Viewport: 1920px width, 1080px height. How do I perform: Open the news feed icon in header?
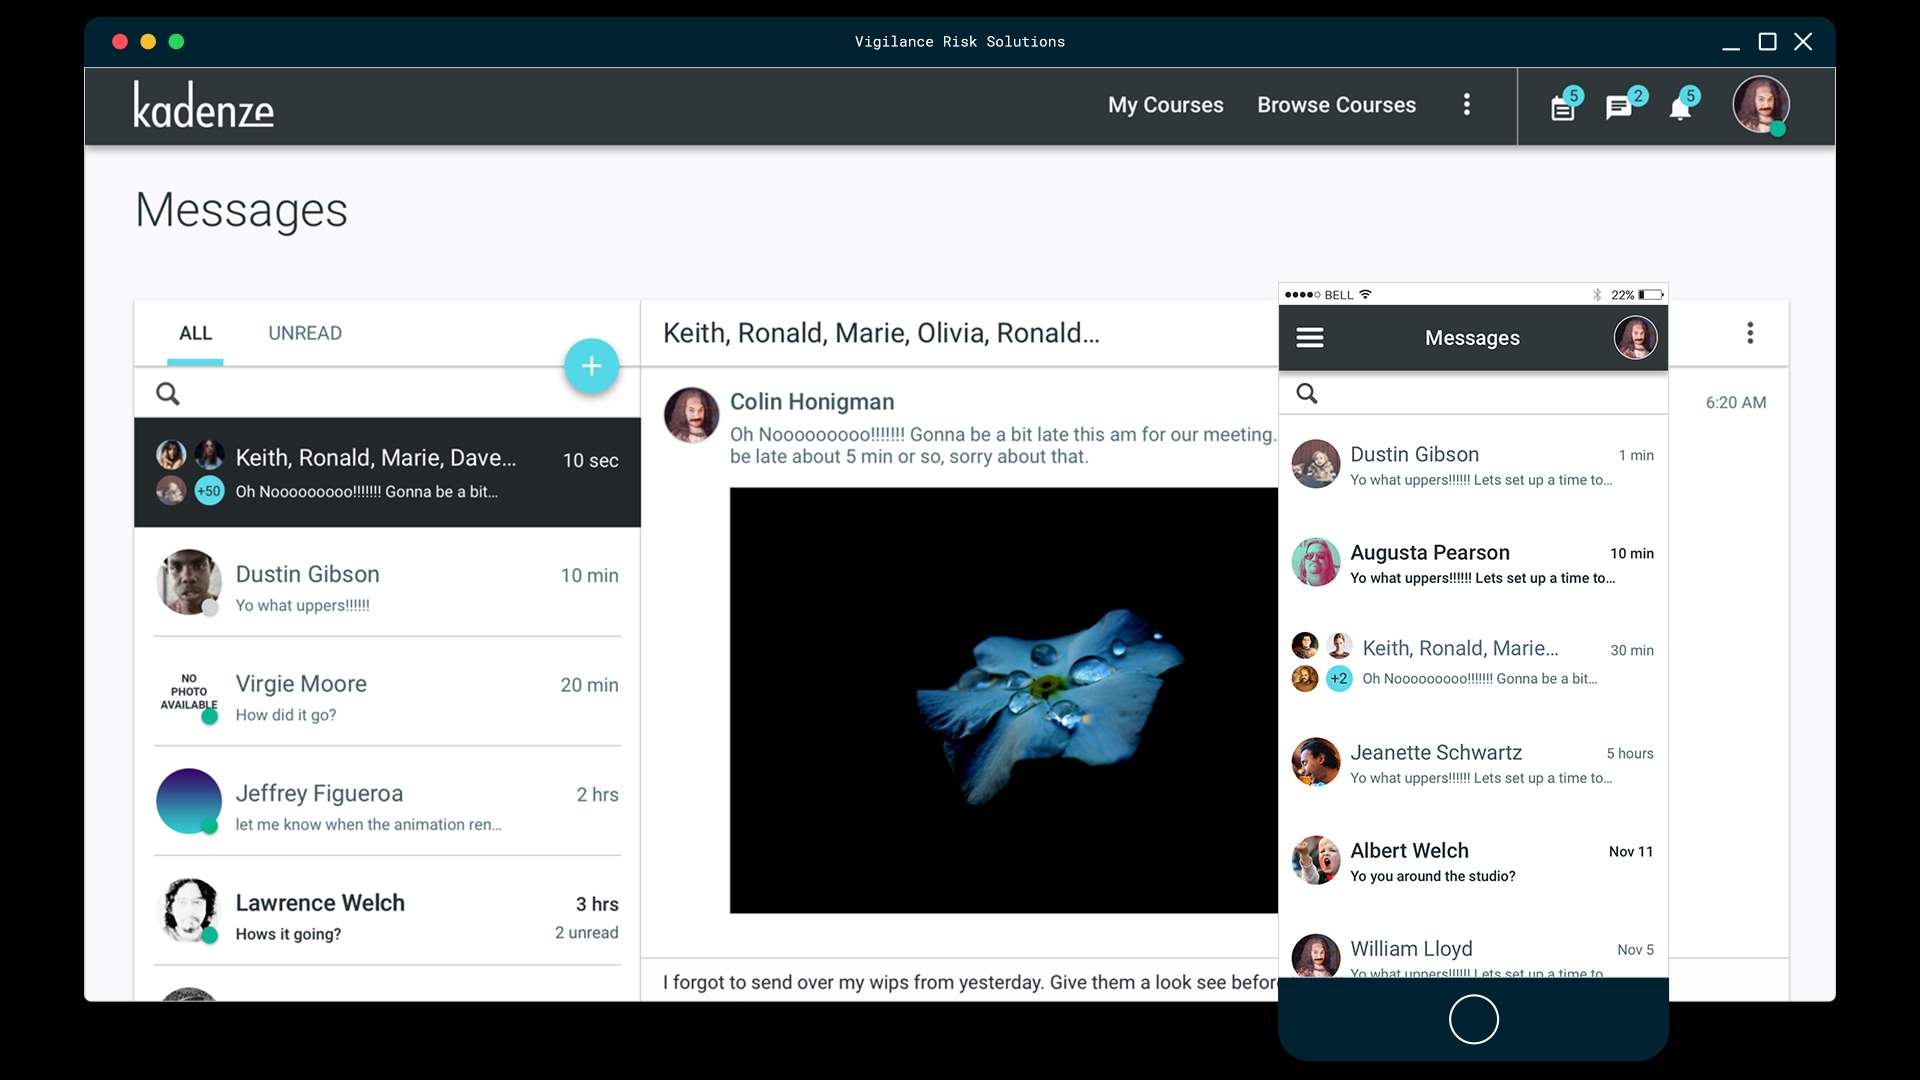point(1562,108)
